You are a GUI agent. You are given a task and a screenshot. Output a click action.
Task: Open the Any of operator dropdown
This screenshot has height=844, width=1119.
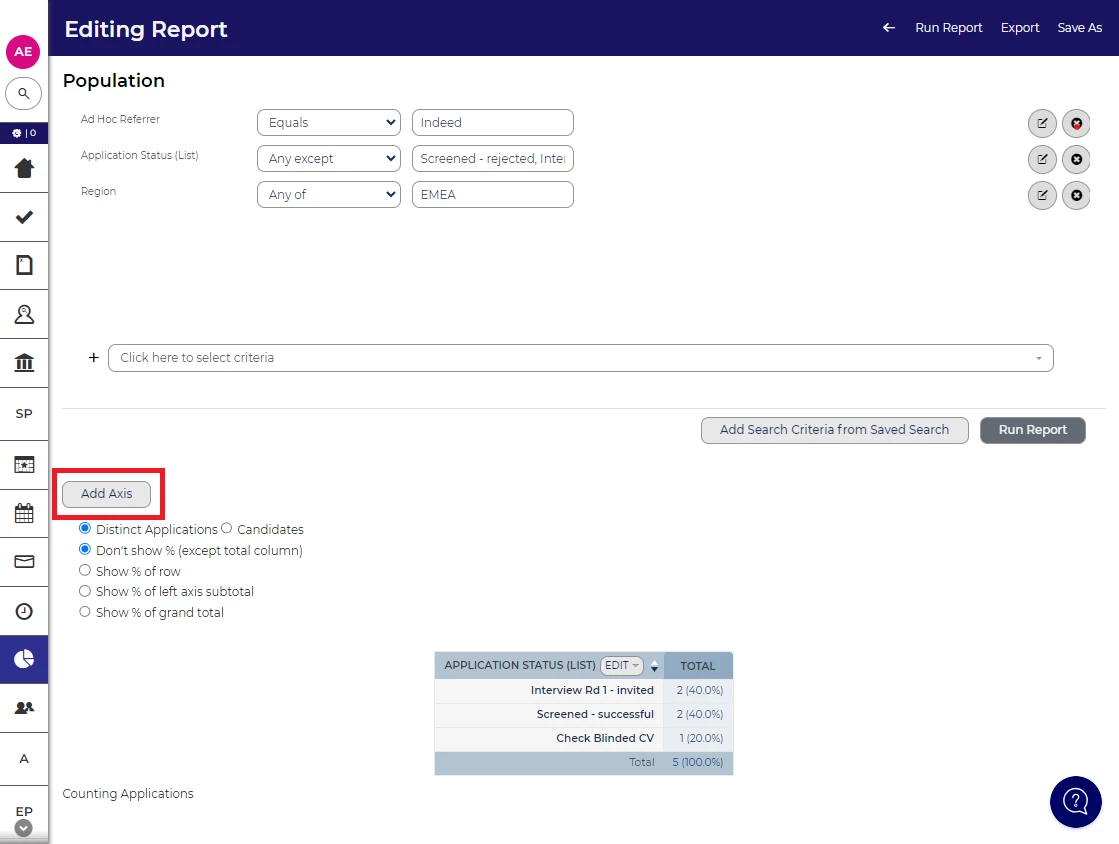tap(329, 194)
